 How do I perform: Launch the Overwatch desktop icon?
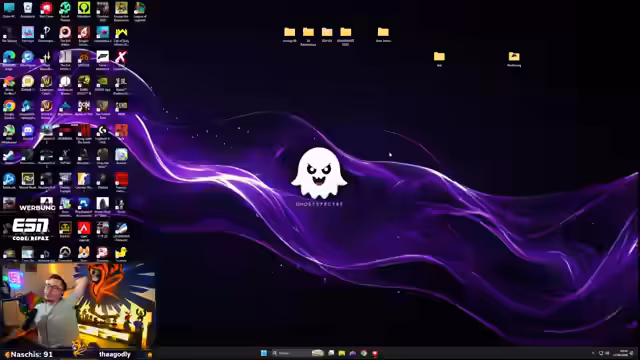click(x=65, y=254)
